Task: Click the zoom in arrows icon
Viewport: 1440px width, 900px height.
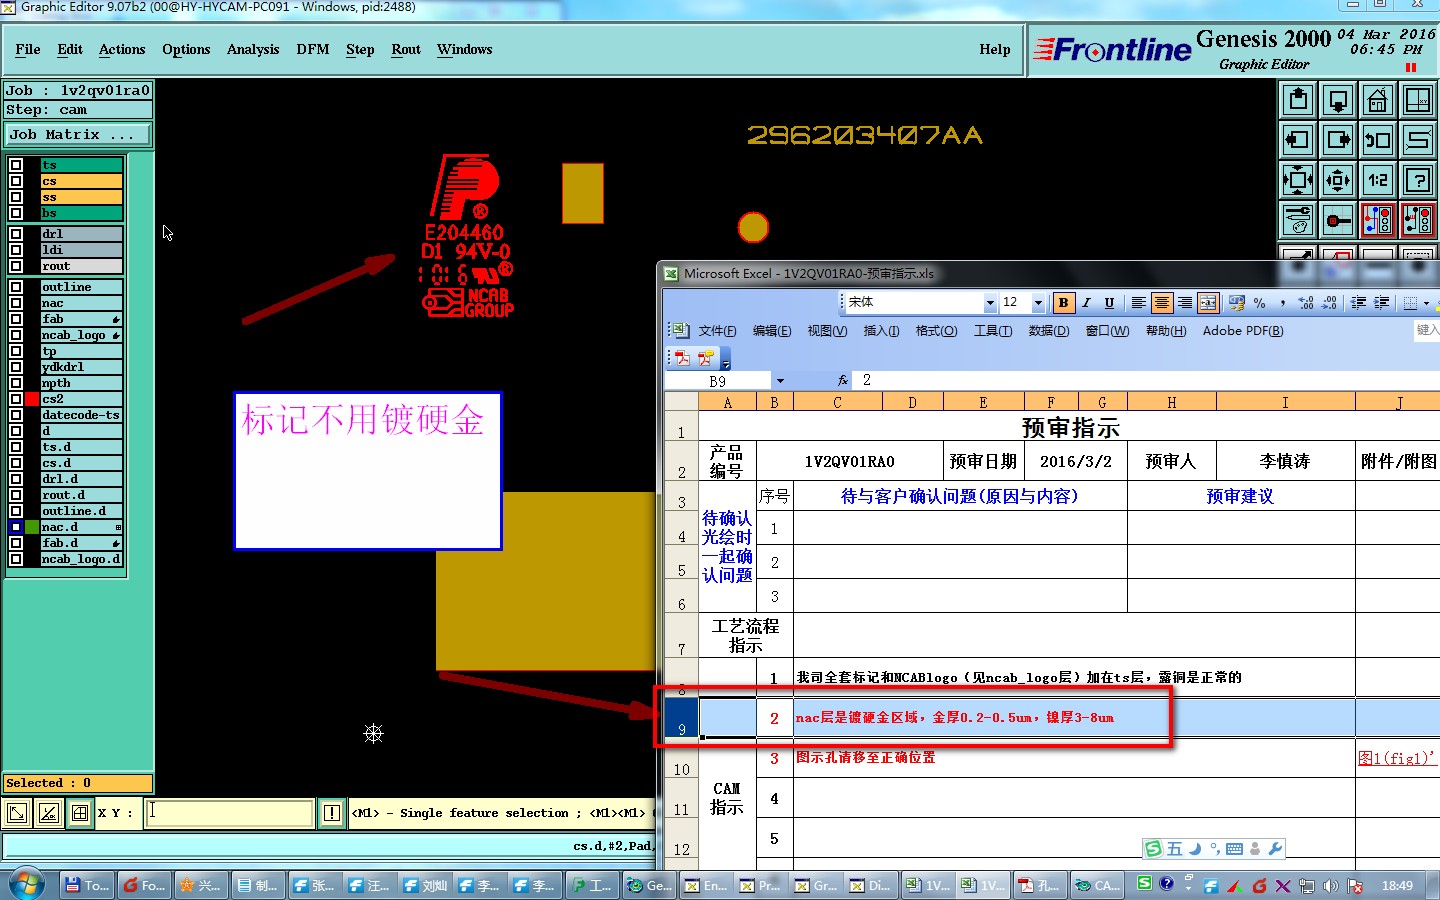Action: 1298,180
